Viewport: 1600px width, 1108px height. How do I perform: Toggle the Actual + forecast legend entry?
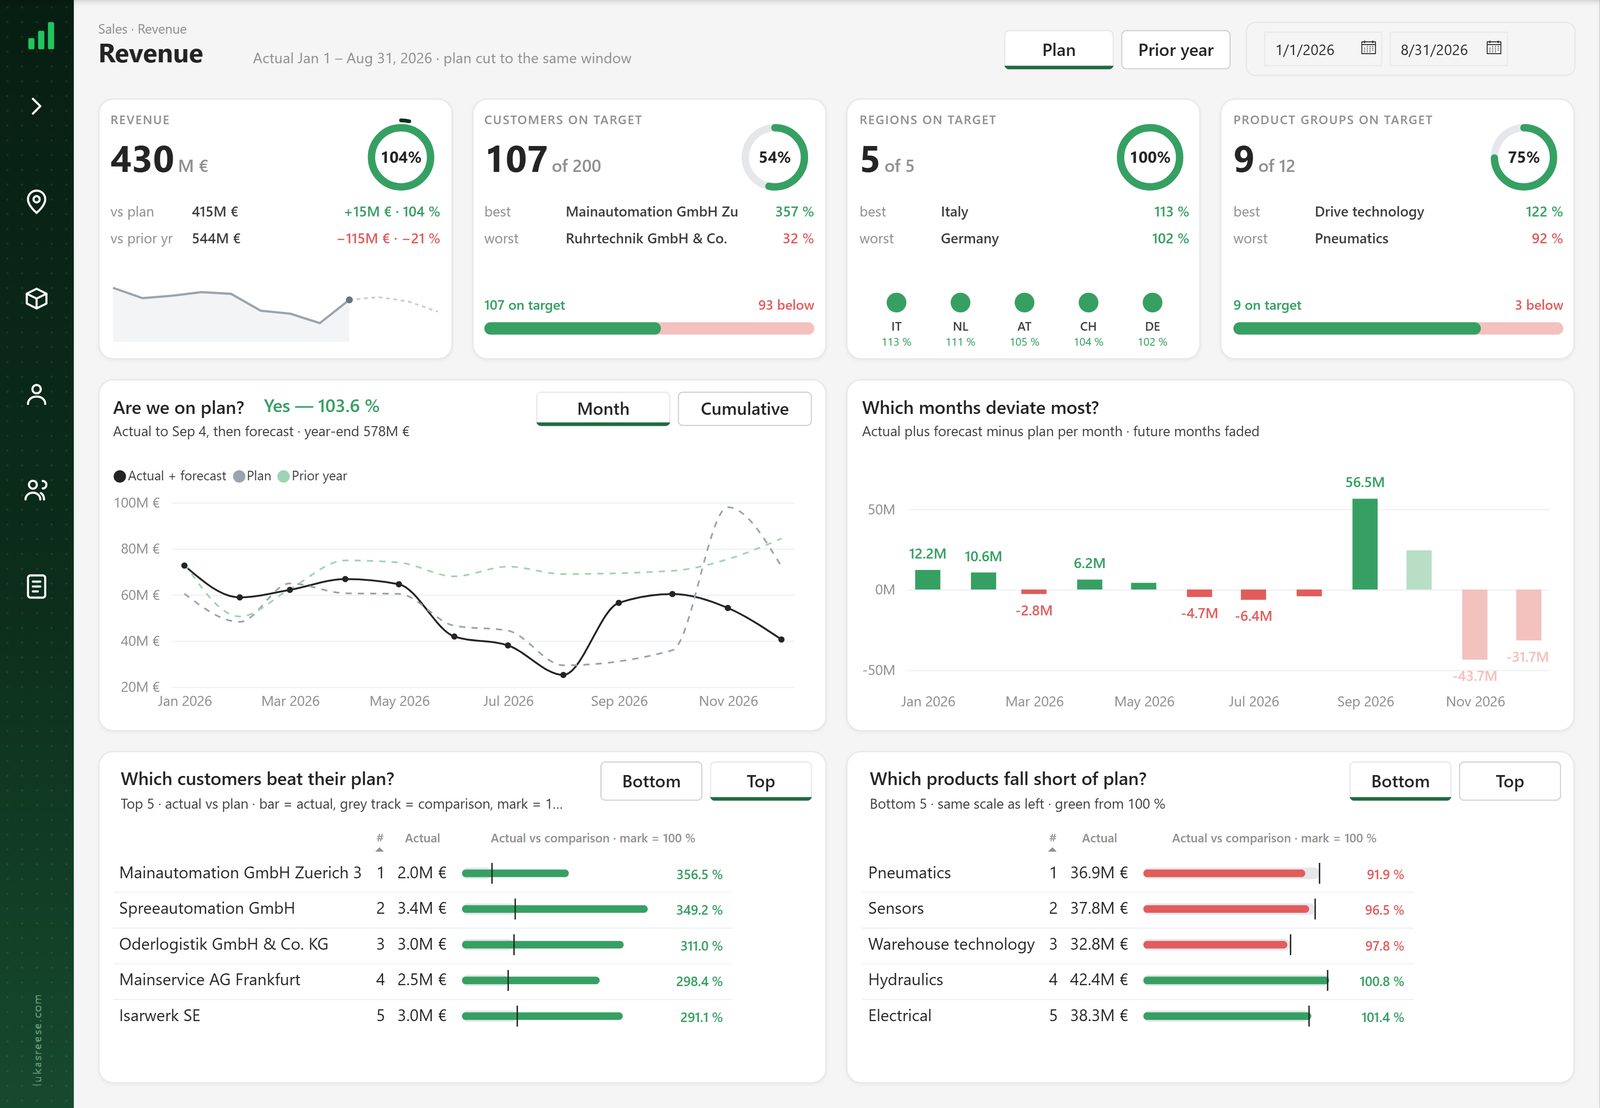click(170, 476)
